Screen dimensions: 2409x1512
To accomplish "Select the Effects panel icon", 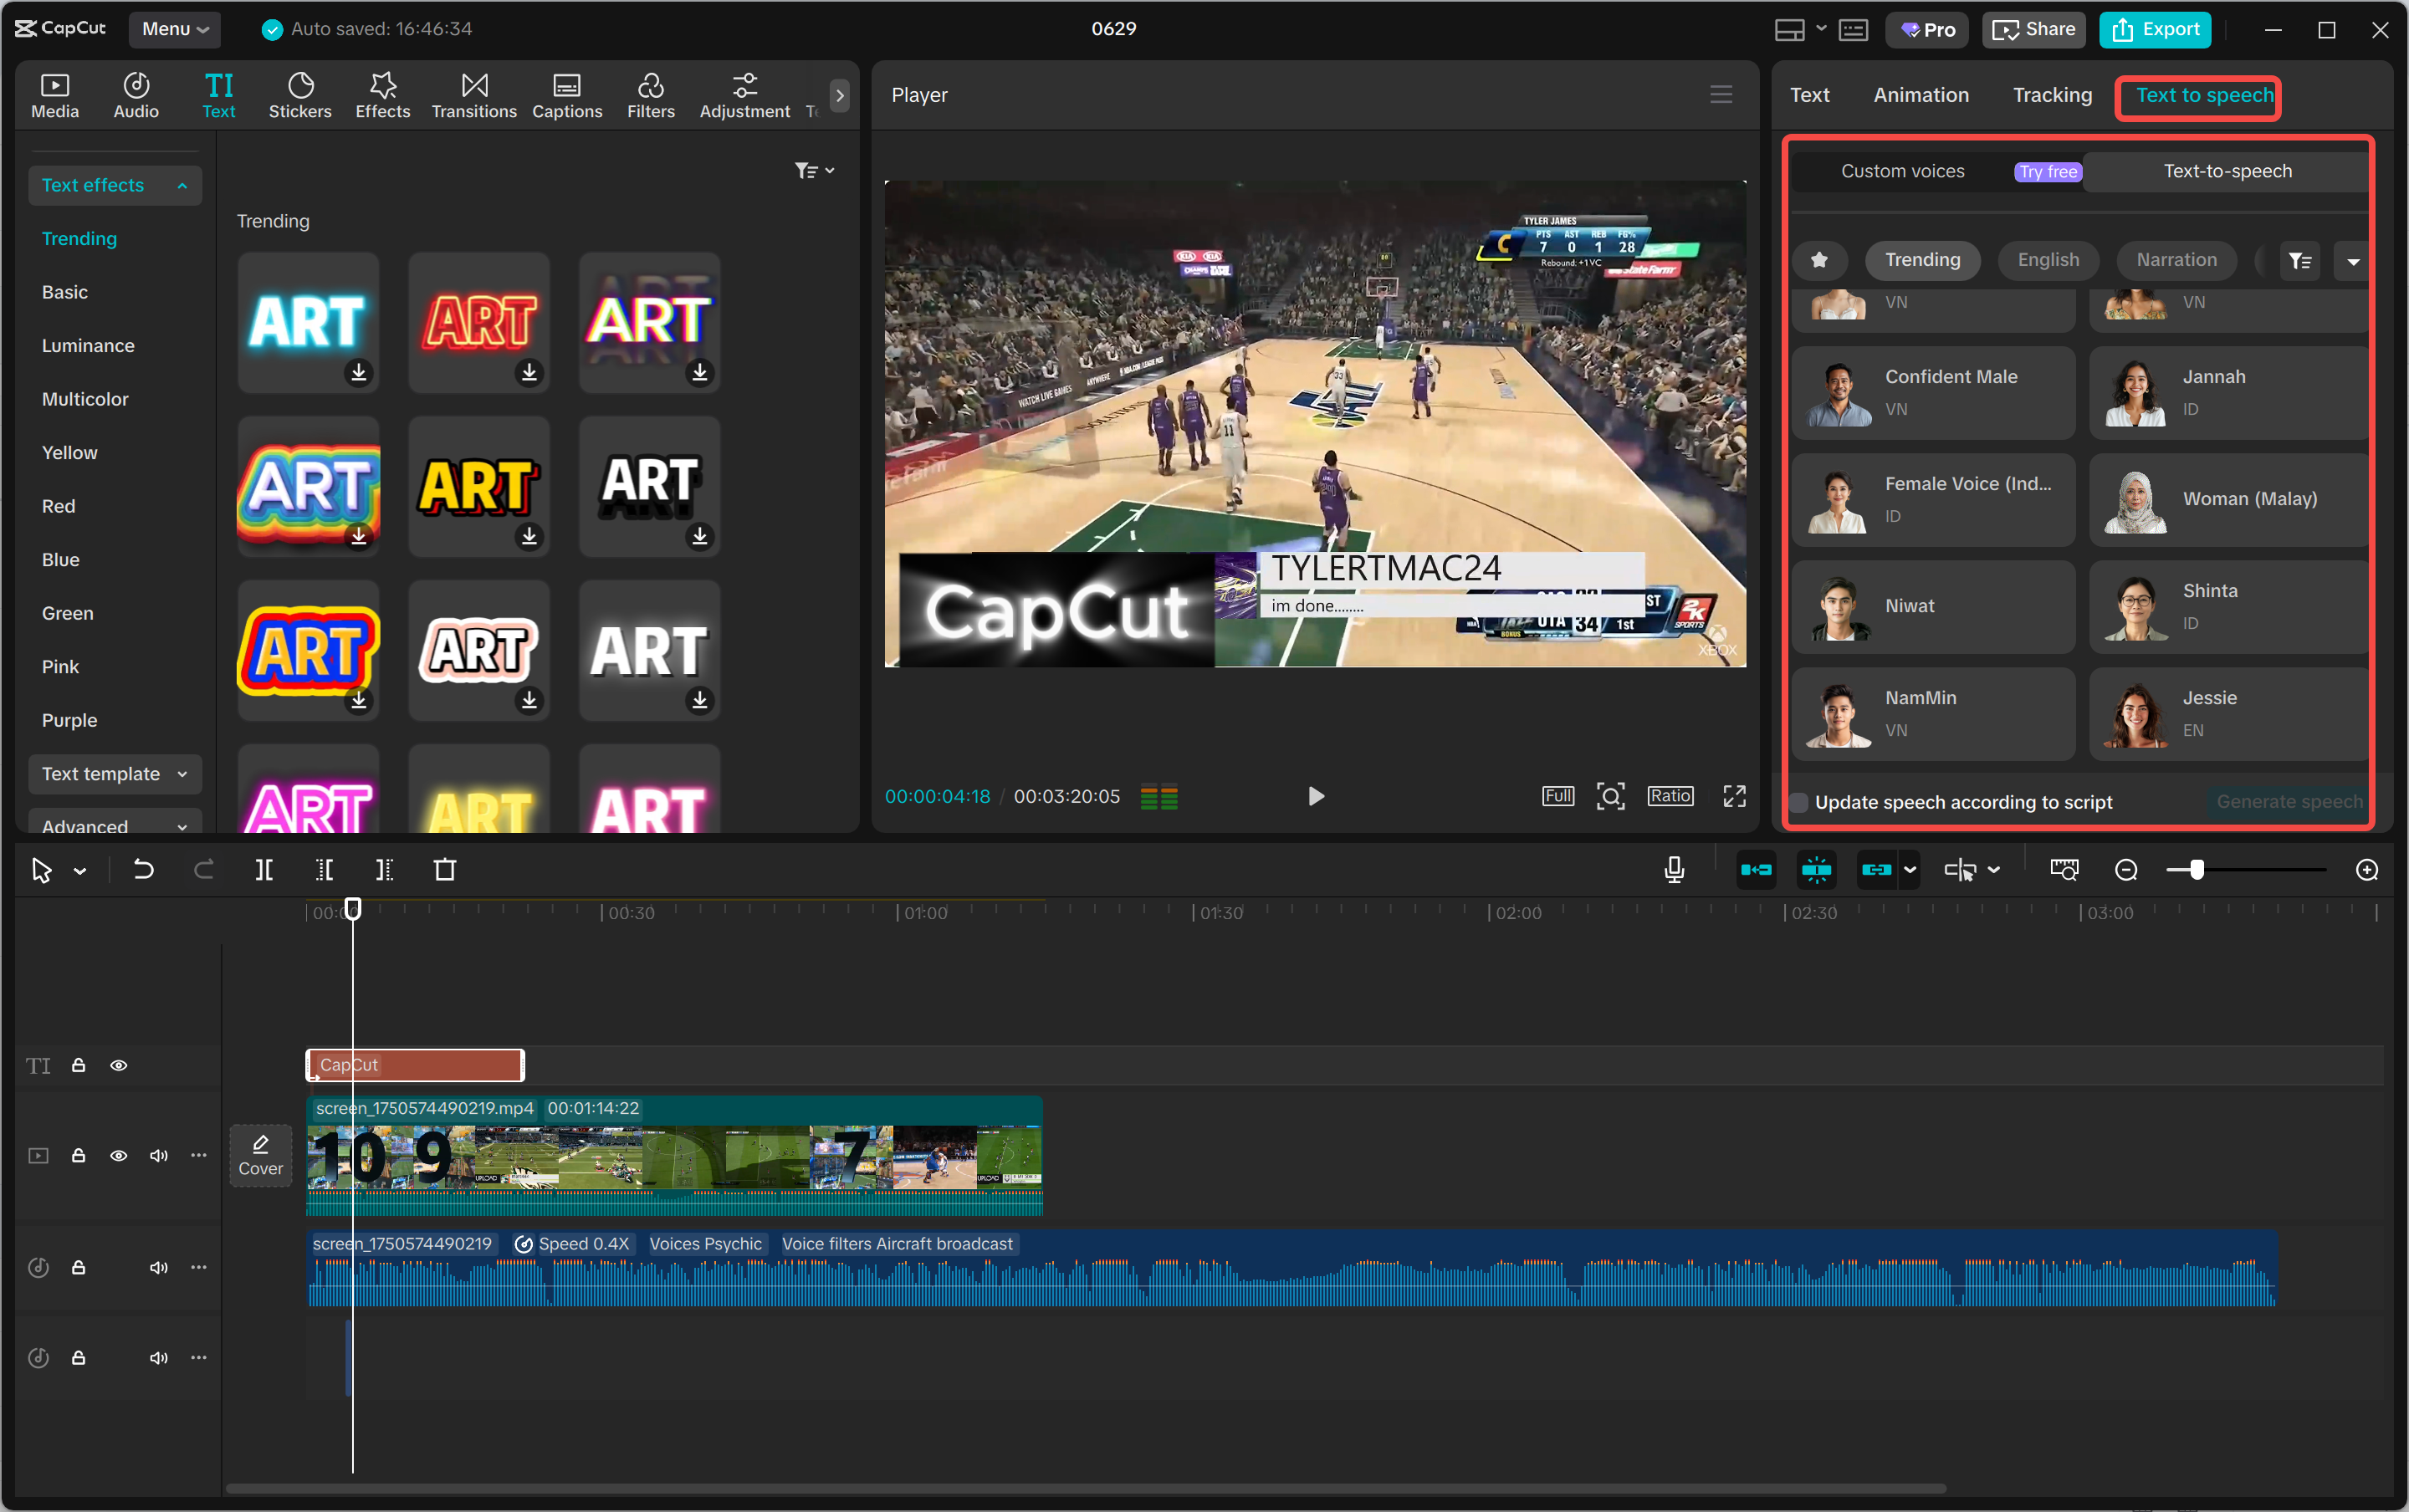I will pos(382,95).
